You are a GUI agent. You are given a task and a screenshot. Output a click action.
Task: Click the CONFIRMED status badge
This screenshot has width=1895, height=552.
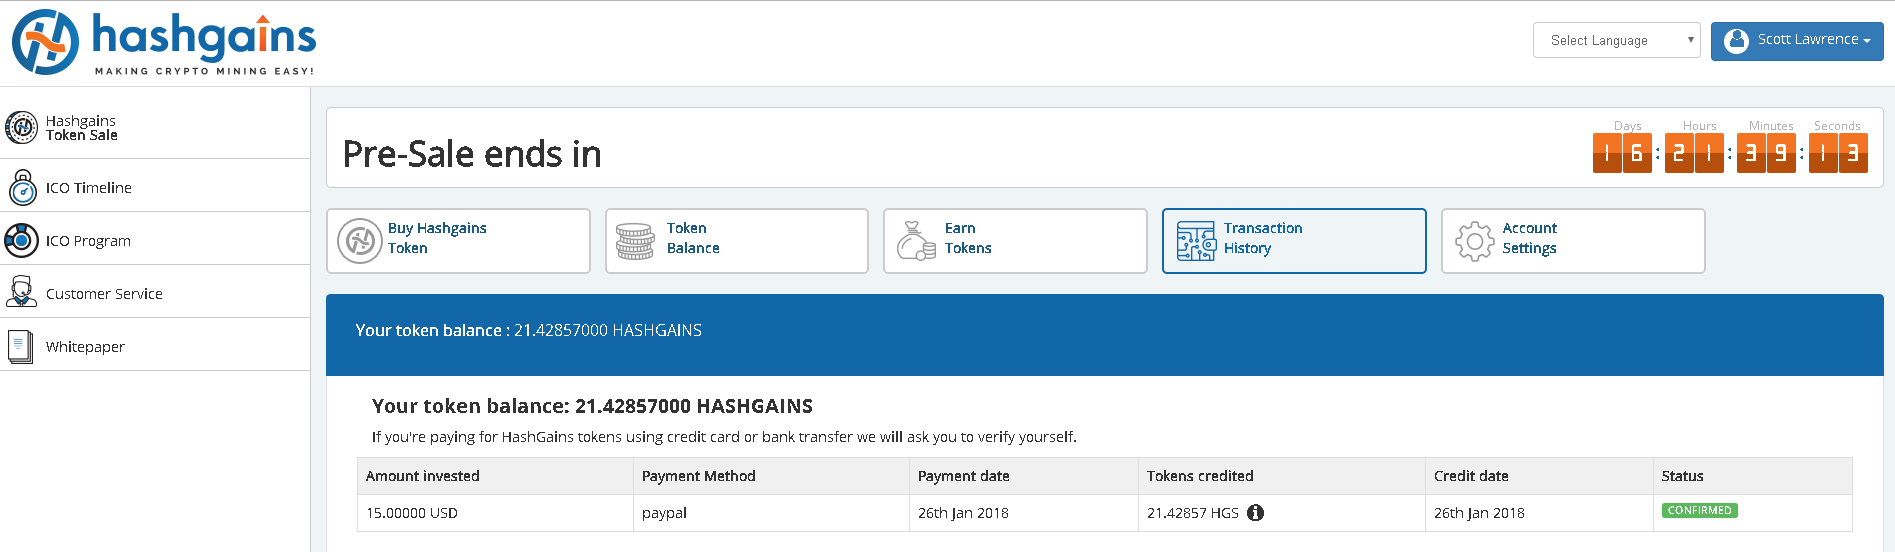point(1699,510)
